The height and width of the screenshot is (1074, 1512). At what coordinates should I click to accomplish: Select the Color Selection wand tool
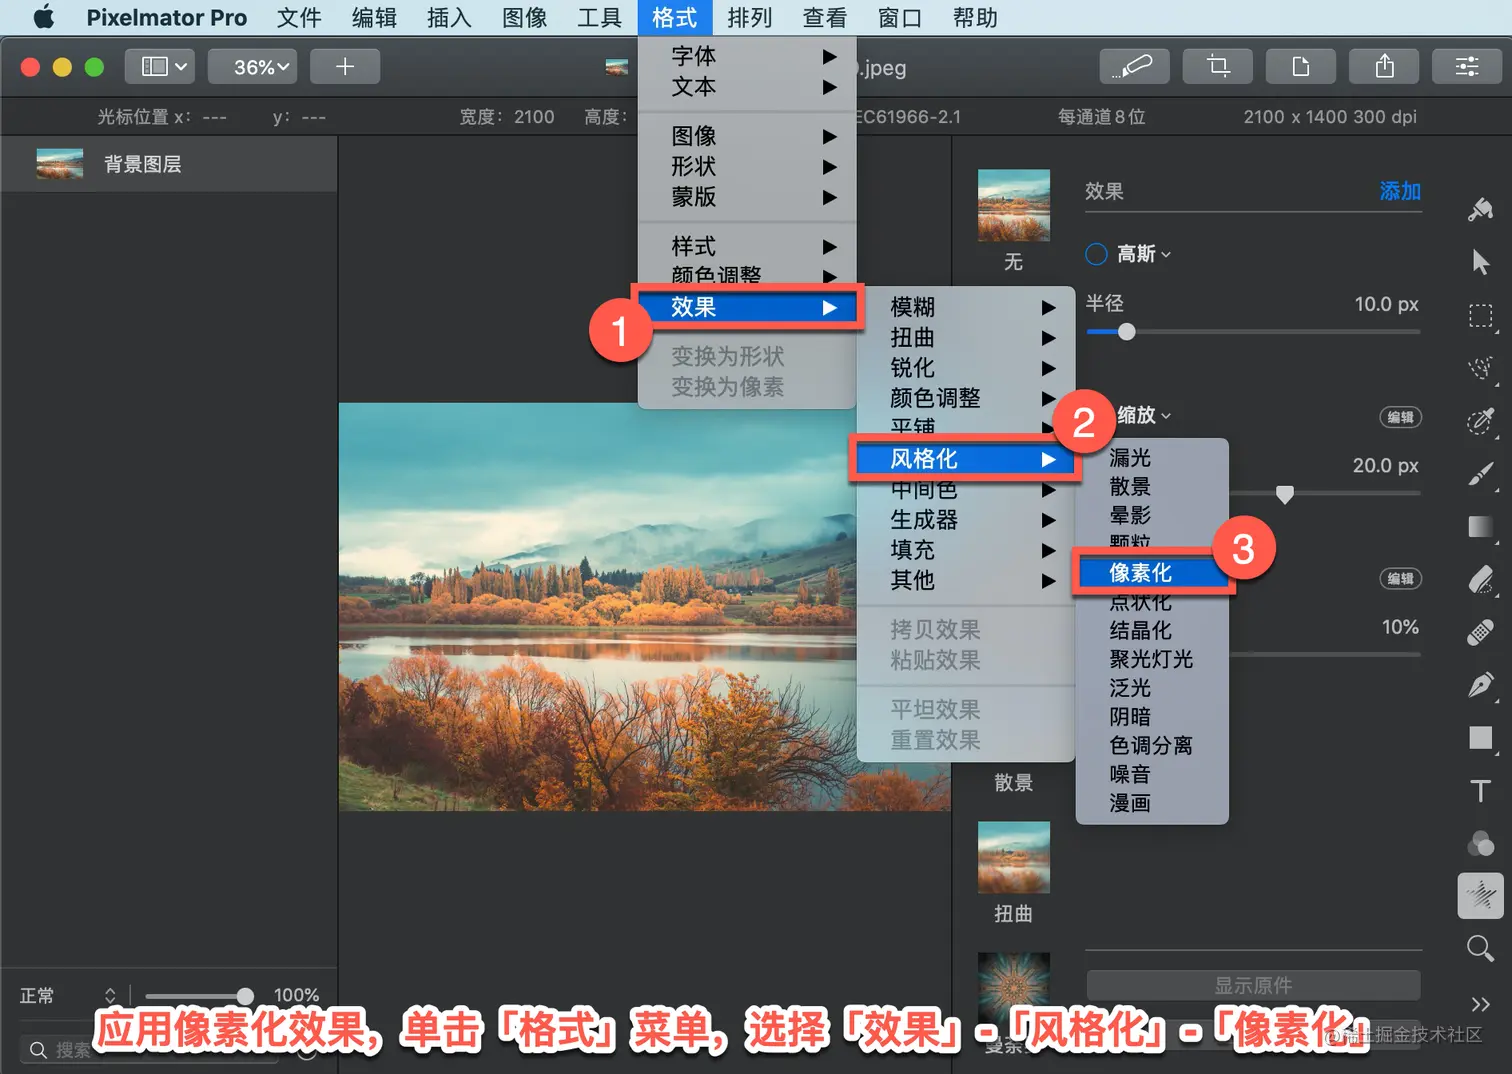click(1481, 421)
